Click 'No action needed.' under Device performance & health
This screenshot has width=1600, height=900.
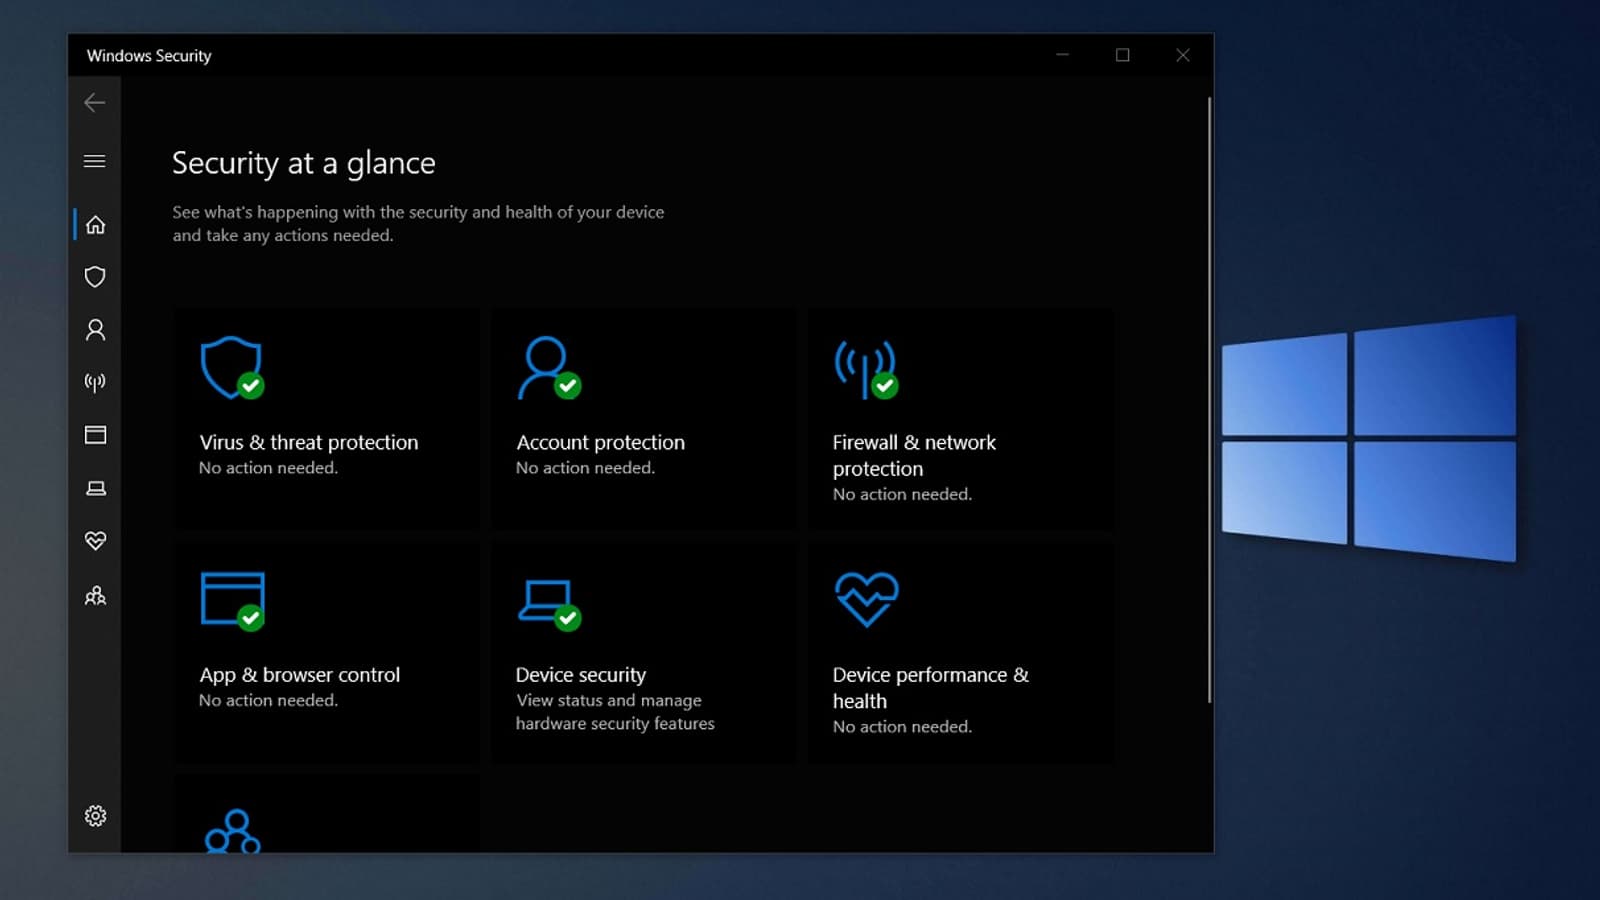(x=902, y=727)
